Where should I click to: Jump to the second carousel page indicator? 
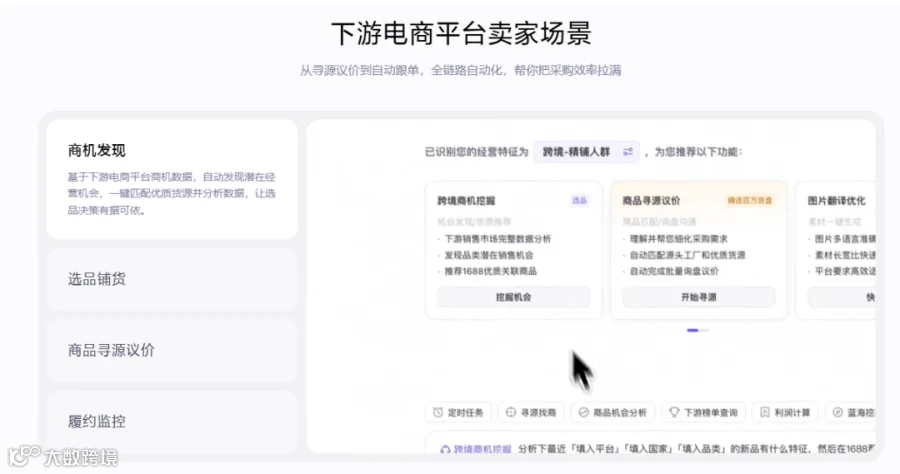[704, 331]
